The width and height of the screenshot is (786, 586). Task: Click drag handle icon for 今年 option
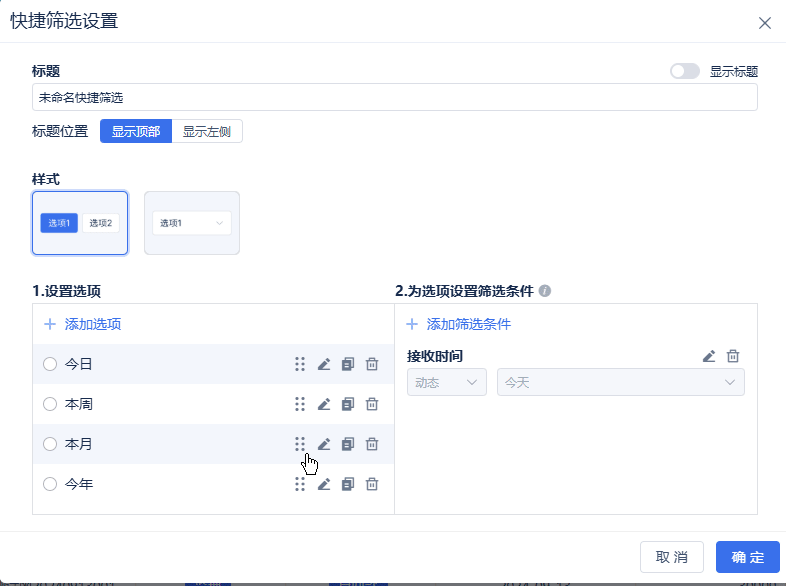(300, 484)
